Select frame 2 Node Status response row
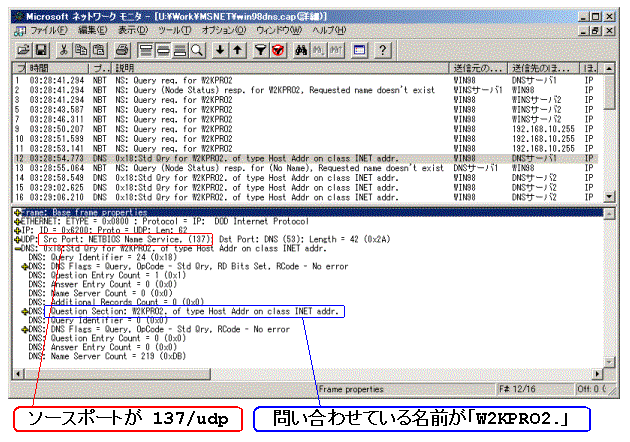The height and width of the screenshot is (442, 630). click(x=306, y=90)
